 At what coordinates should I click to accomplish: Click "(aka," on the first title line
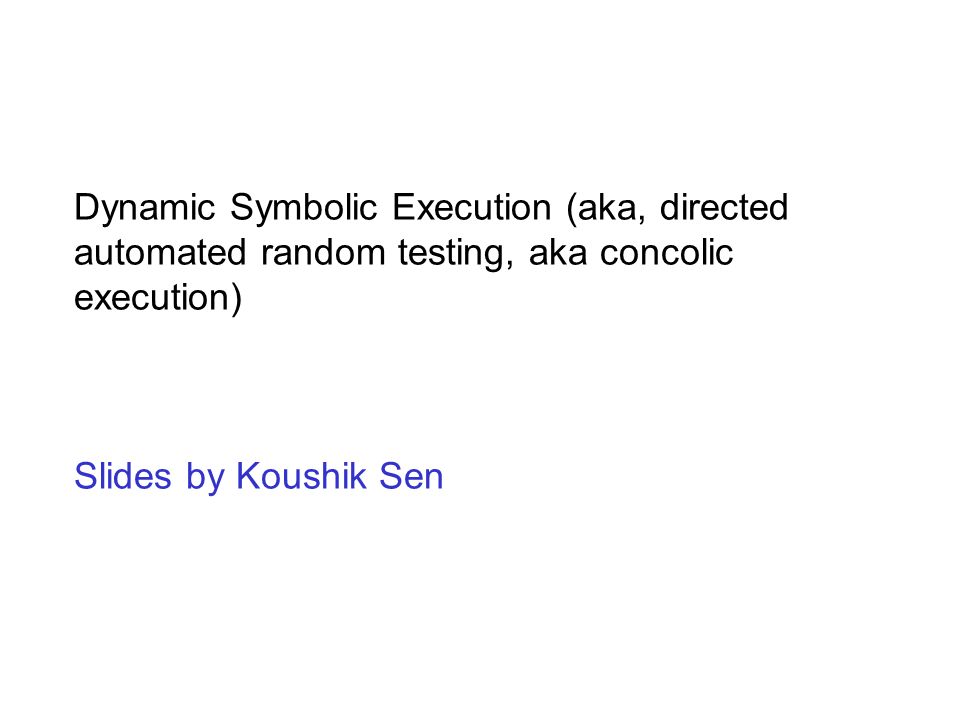pos(606,210)
